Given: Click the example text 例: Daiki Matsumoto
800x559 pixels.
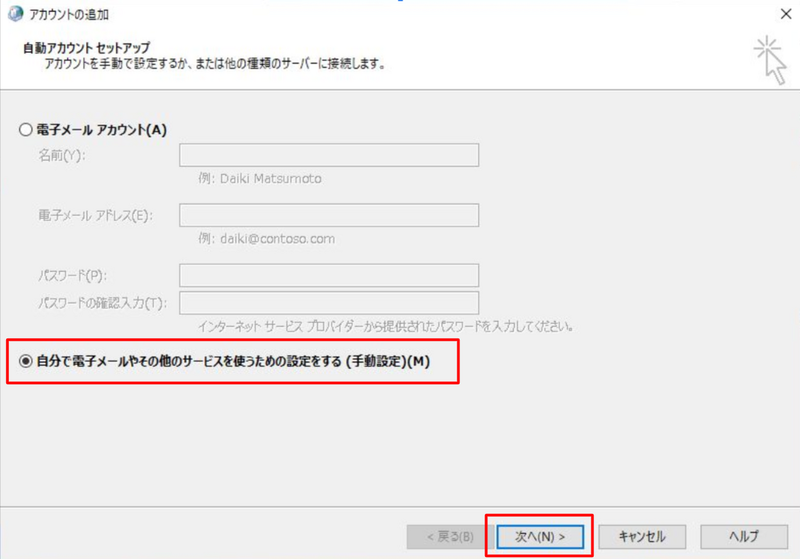Looking at the screenshot, I should pos(260,179).
